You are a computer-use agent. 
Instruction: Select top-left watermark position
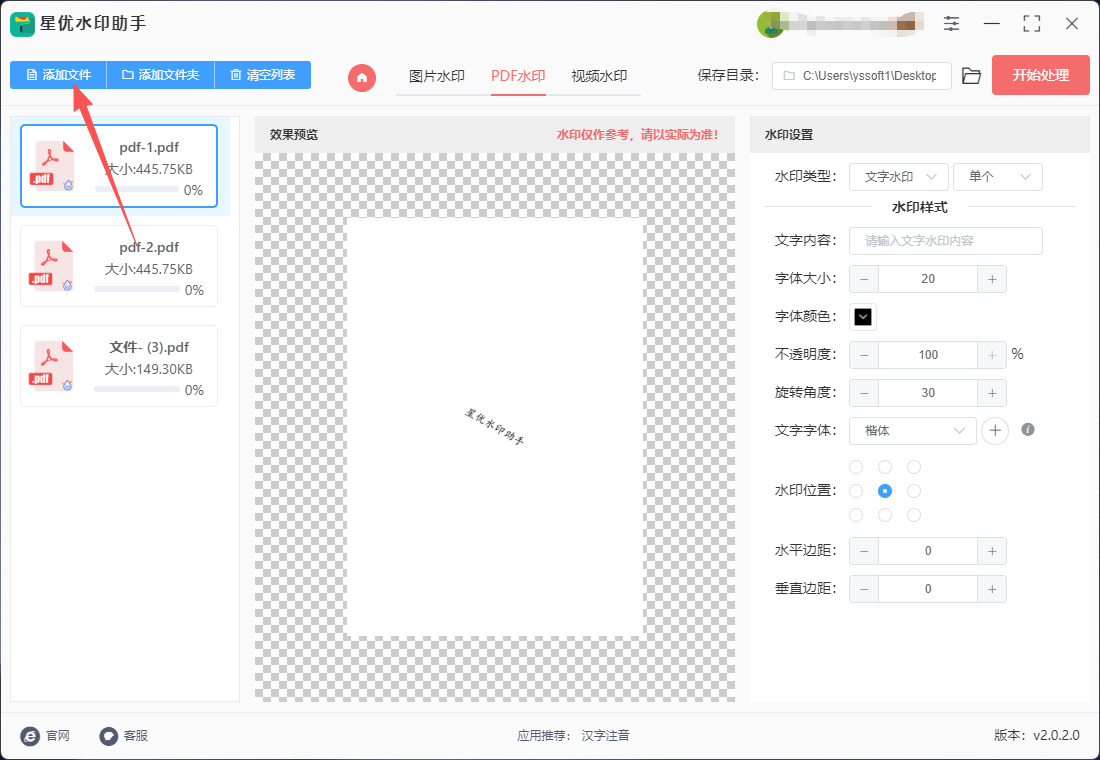pyautogui.click(x=857, y=467)
